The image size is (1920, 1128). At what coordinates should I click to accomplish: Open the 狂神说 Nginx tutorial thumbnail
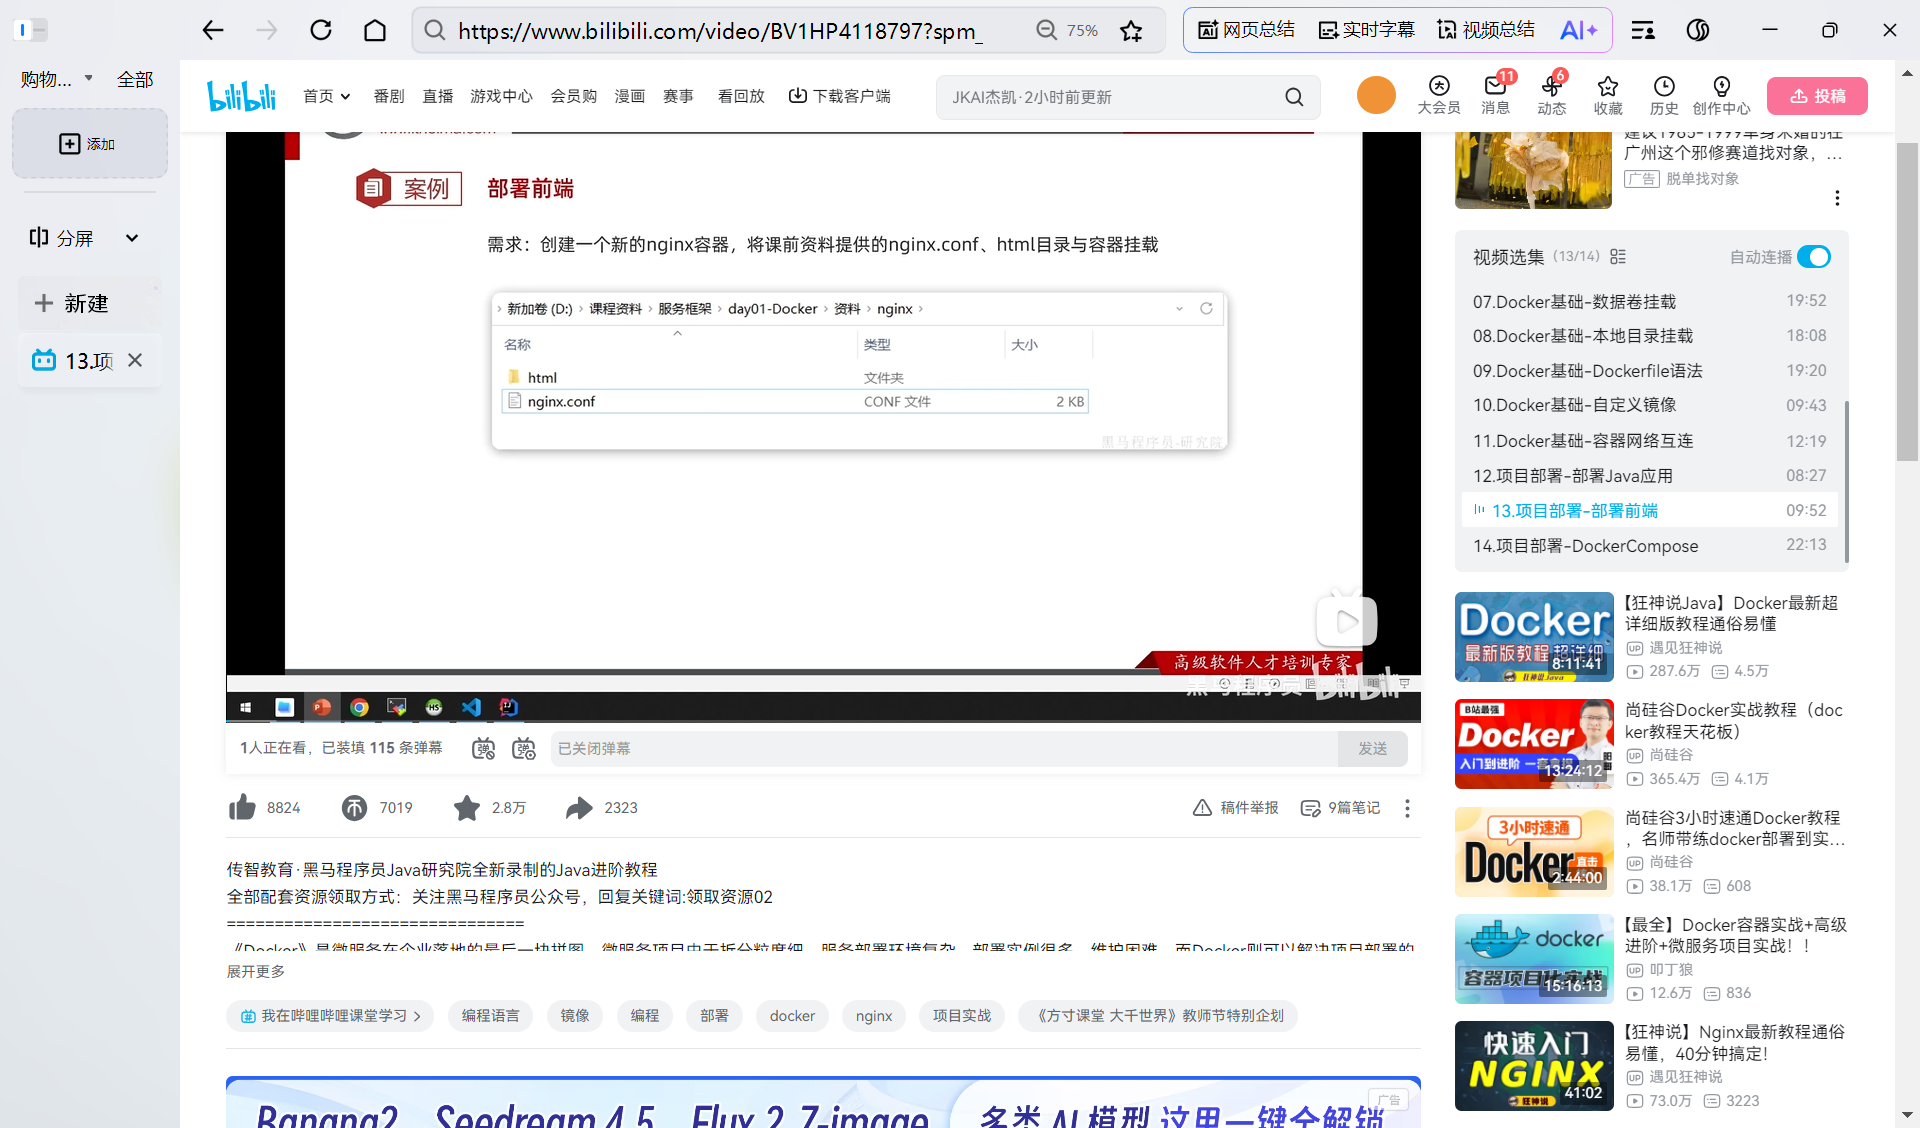pyautogui.click(x=1534, y=1065)
